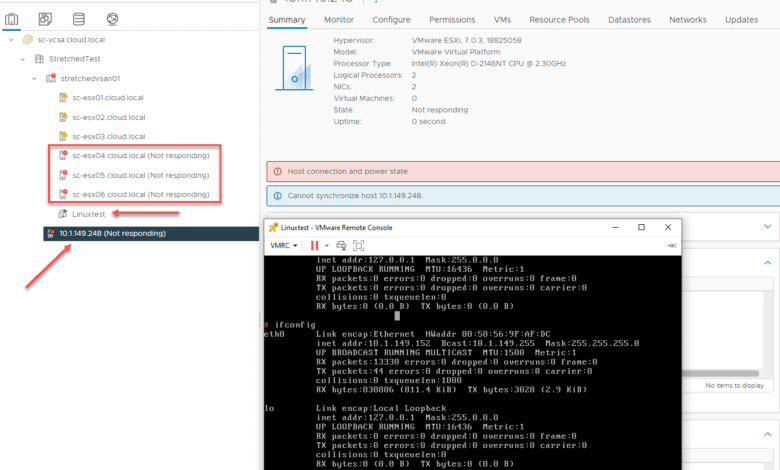Click the Cannot synchronize host 10.1.149.248 message
Viewport: 780px width, 470px height.
click(523, 196)
